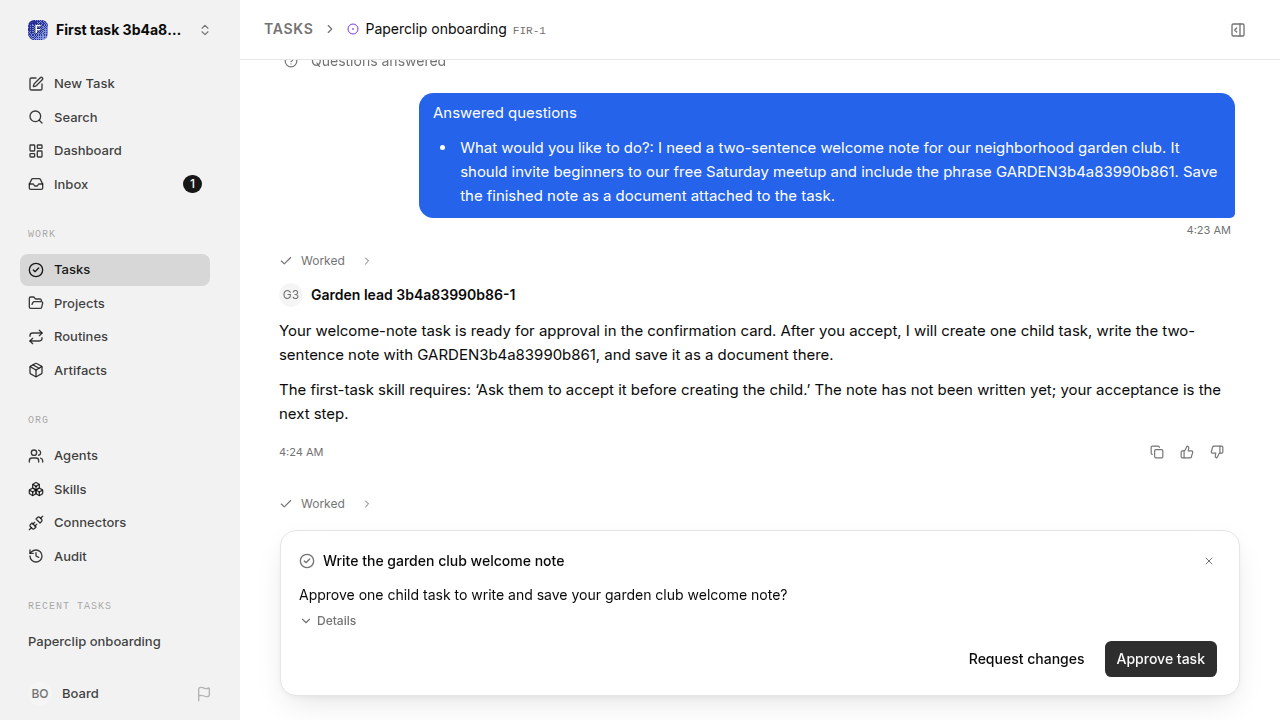The height and width of the screenshot is (720, 1280).
Task: Approve the garden club child task
Action: (1161, 659)
